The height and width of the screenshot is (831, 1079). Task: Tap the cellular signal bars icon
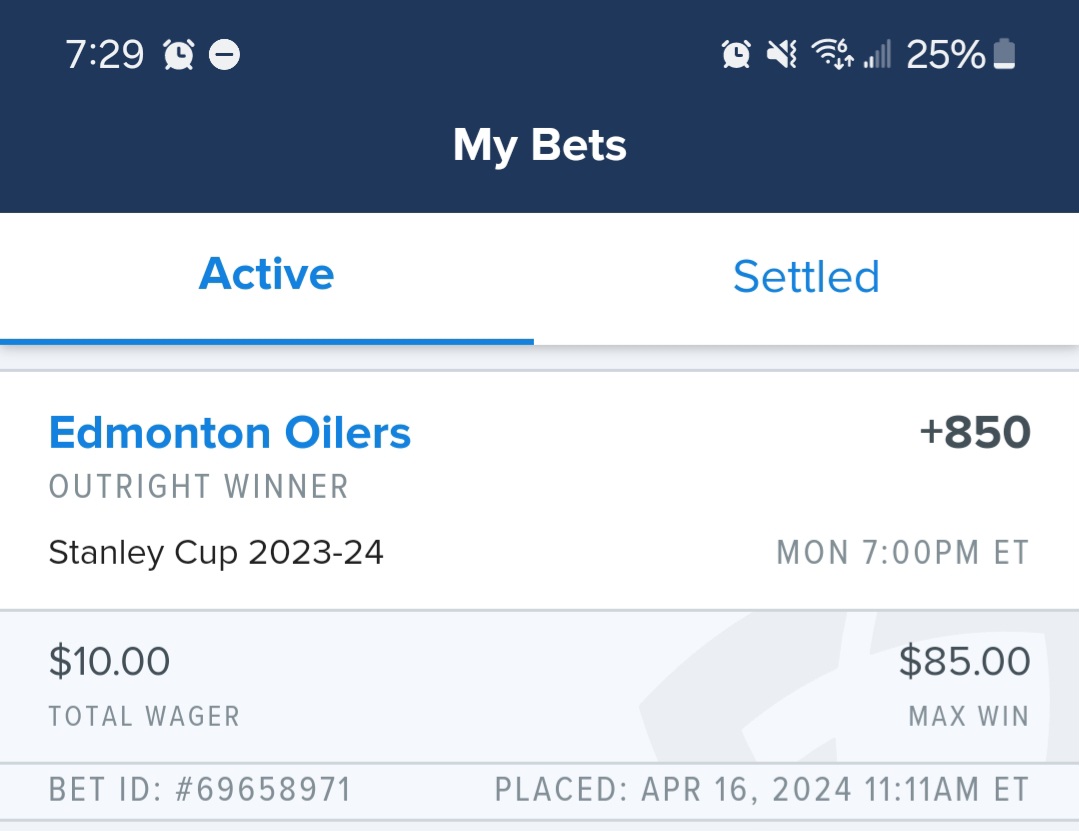877,54
